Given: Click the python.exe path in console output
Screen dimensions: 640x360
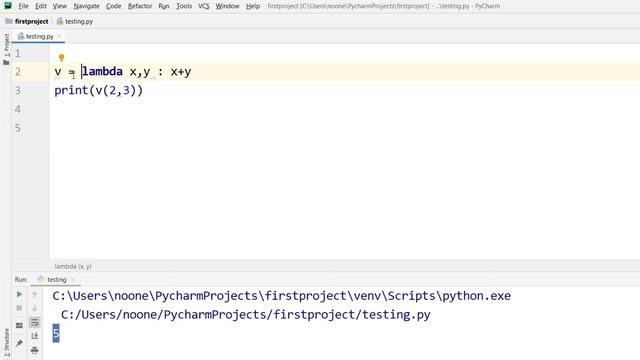Looking at the screenshot, I should pyautogui.click(x=282, y=296).
